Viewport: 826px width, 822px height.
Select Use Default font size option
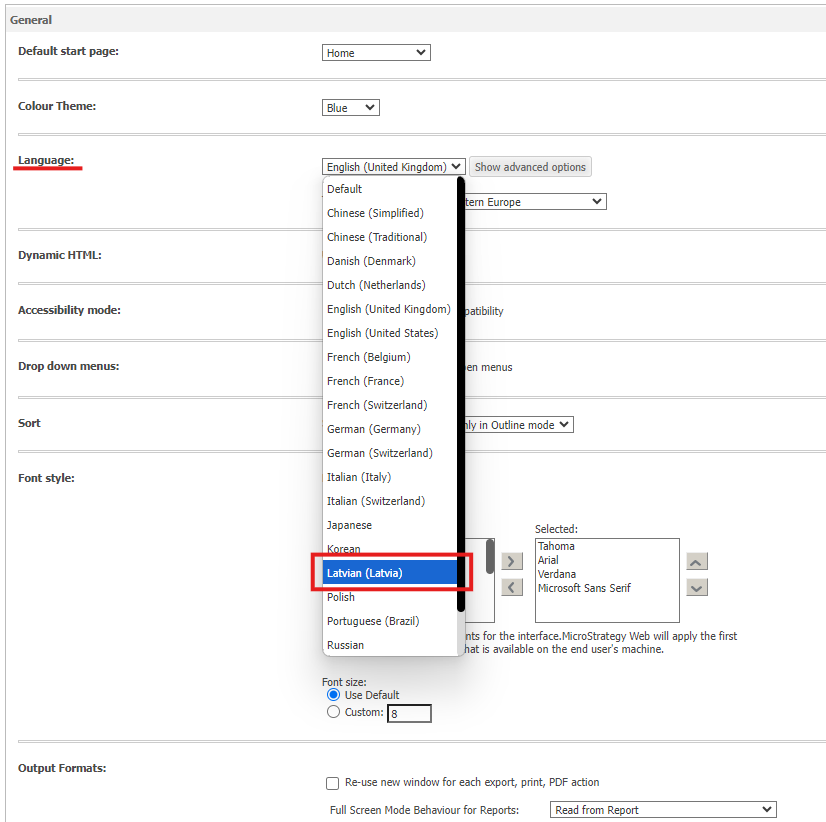click(333, 694)
